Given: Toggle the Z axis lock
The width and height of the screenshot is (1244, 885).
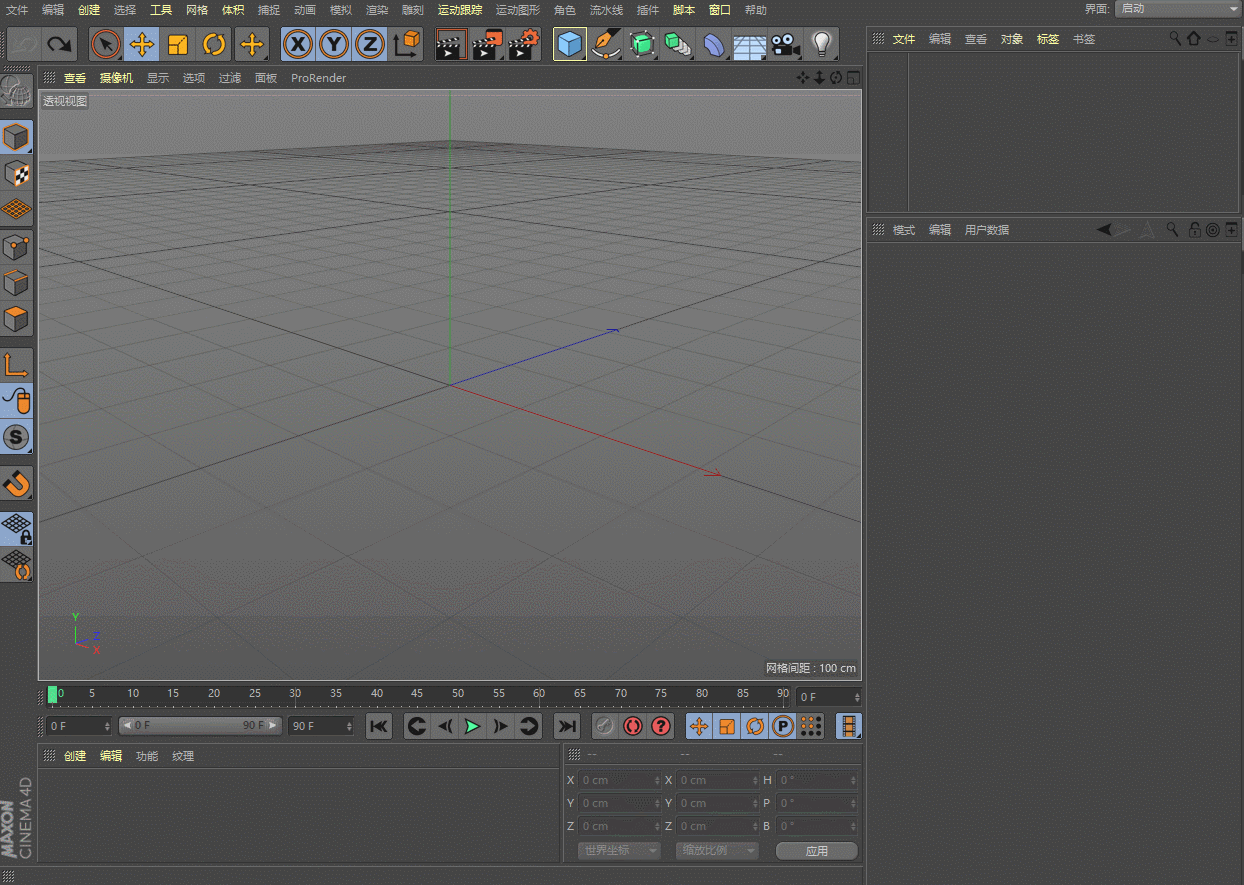Looking at the screenshot, I should (370, 45).
